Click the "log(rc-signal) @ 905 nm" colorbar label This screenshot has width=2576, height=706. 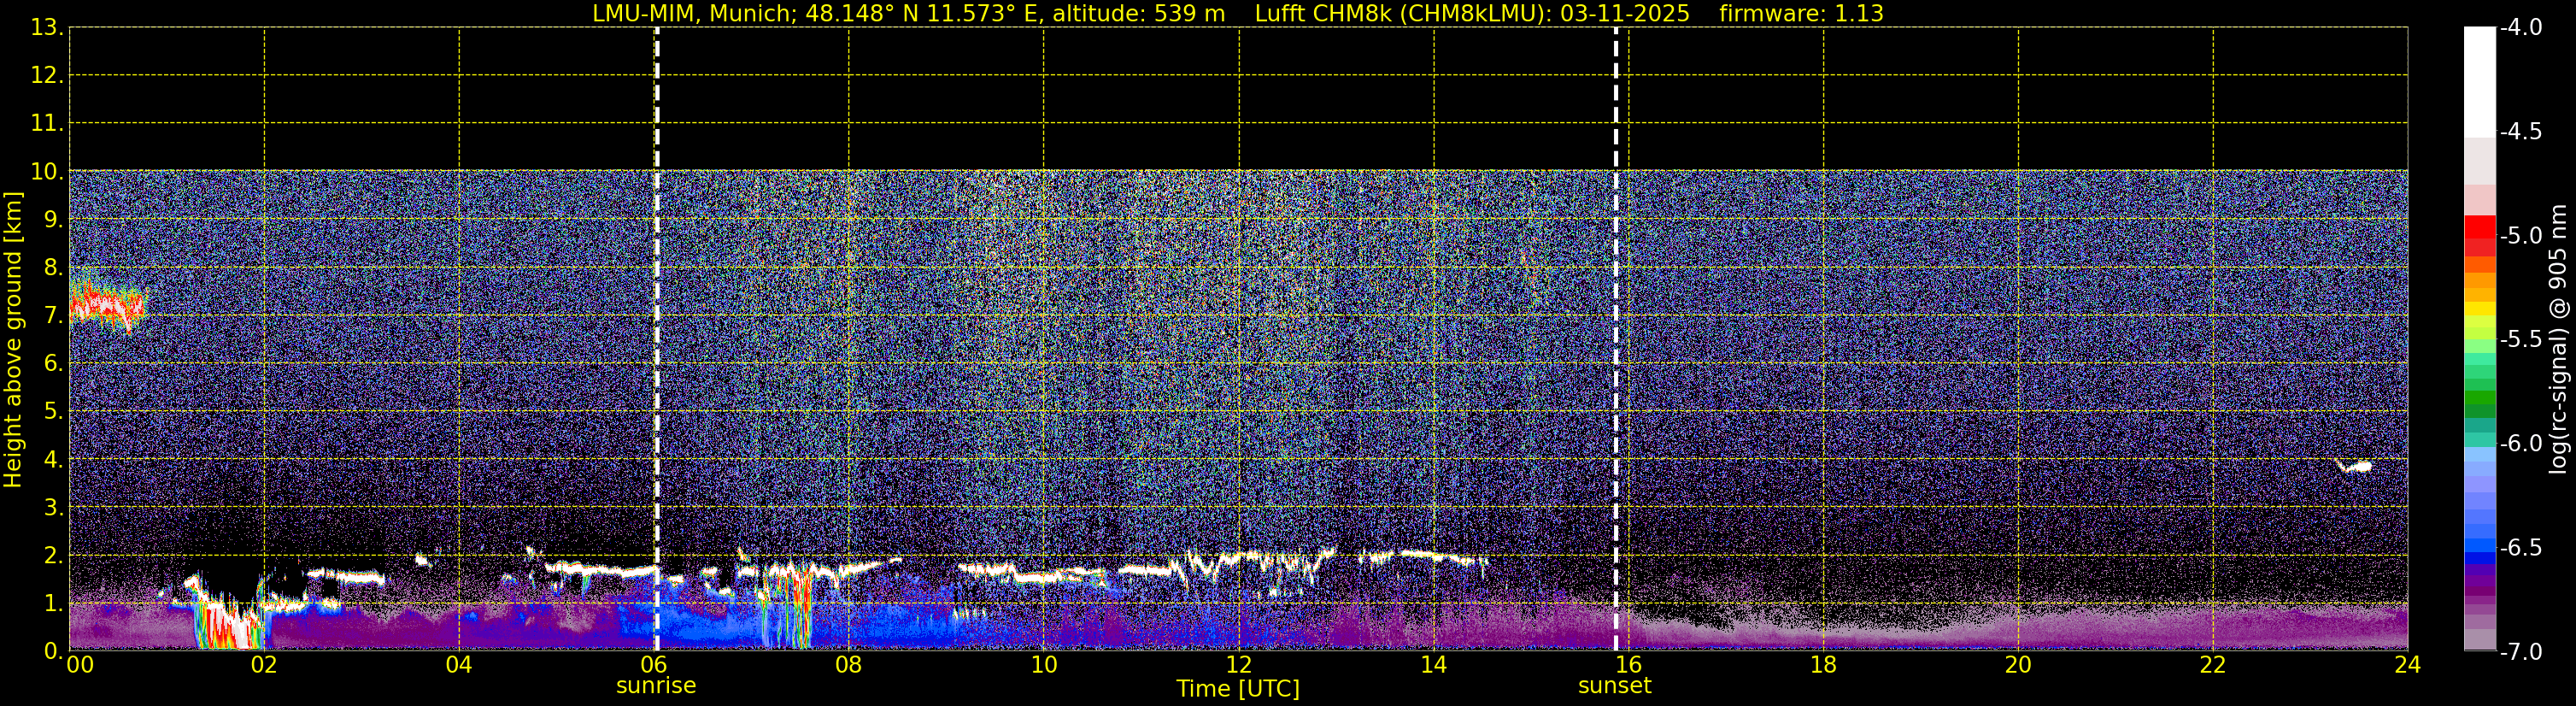click(x=2559, y=339)
